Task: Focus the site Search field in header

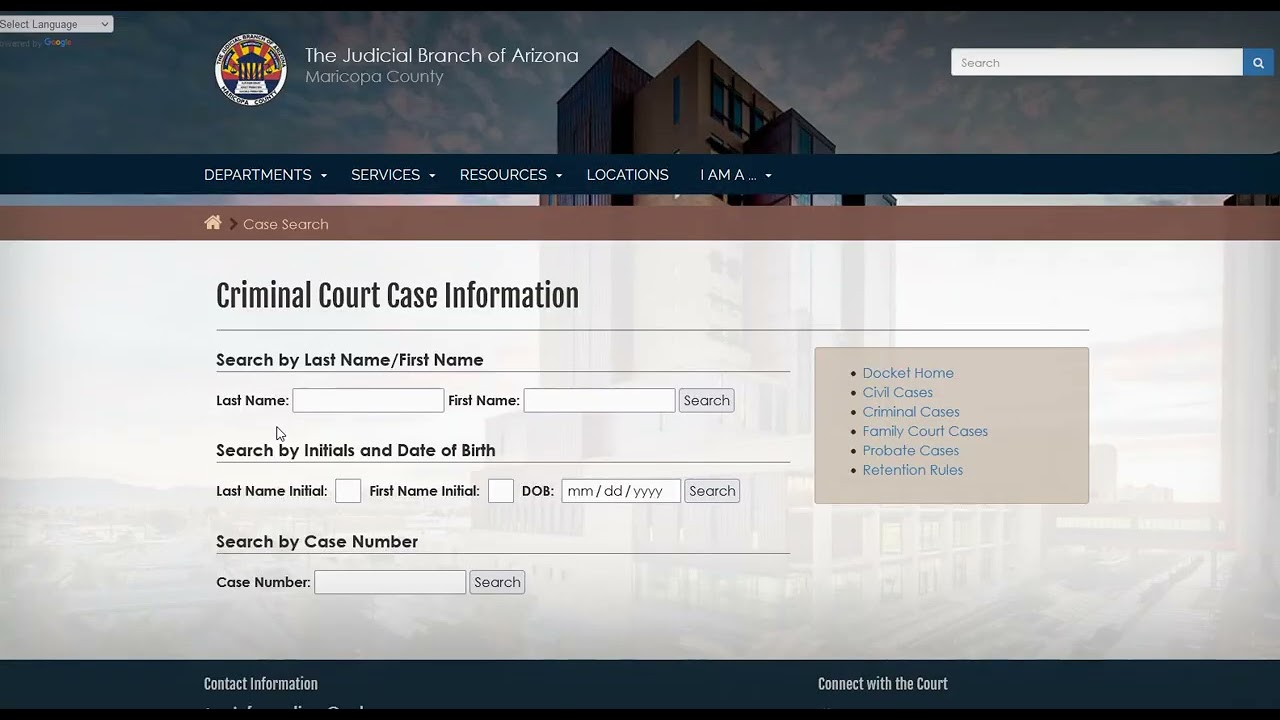Action: pyautogui.click(x=1097, y=63)
